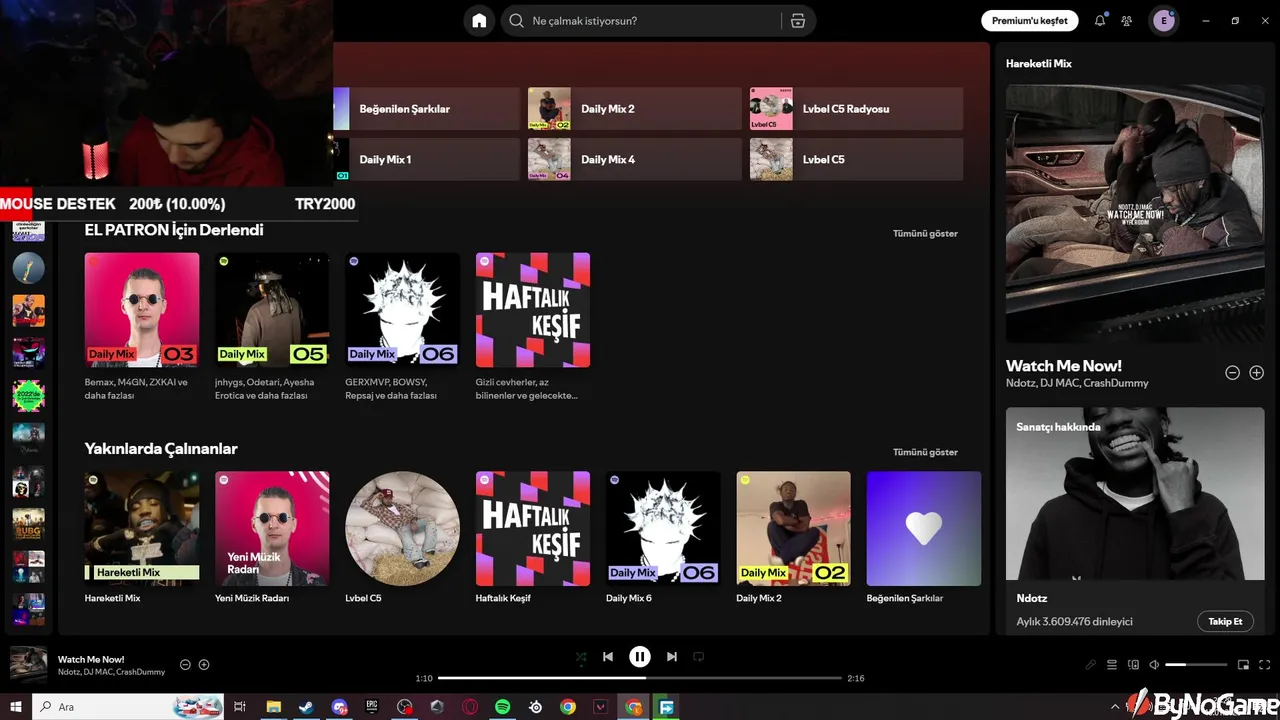Click 'Tümünü göster' for Yakınlarda Çalınanlar

coord(925,452)
